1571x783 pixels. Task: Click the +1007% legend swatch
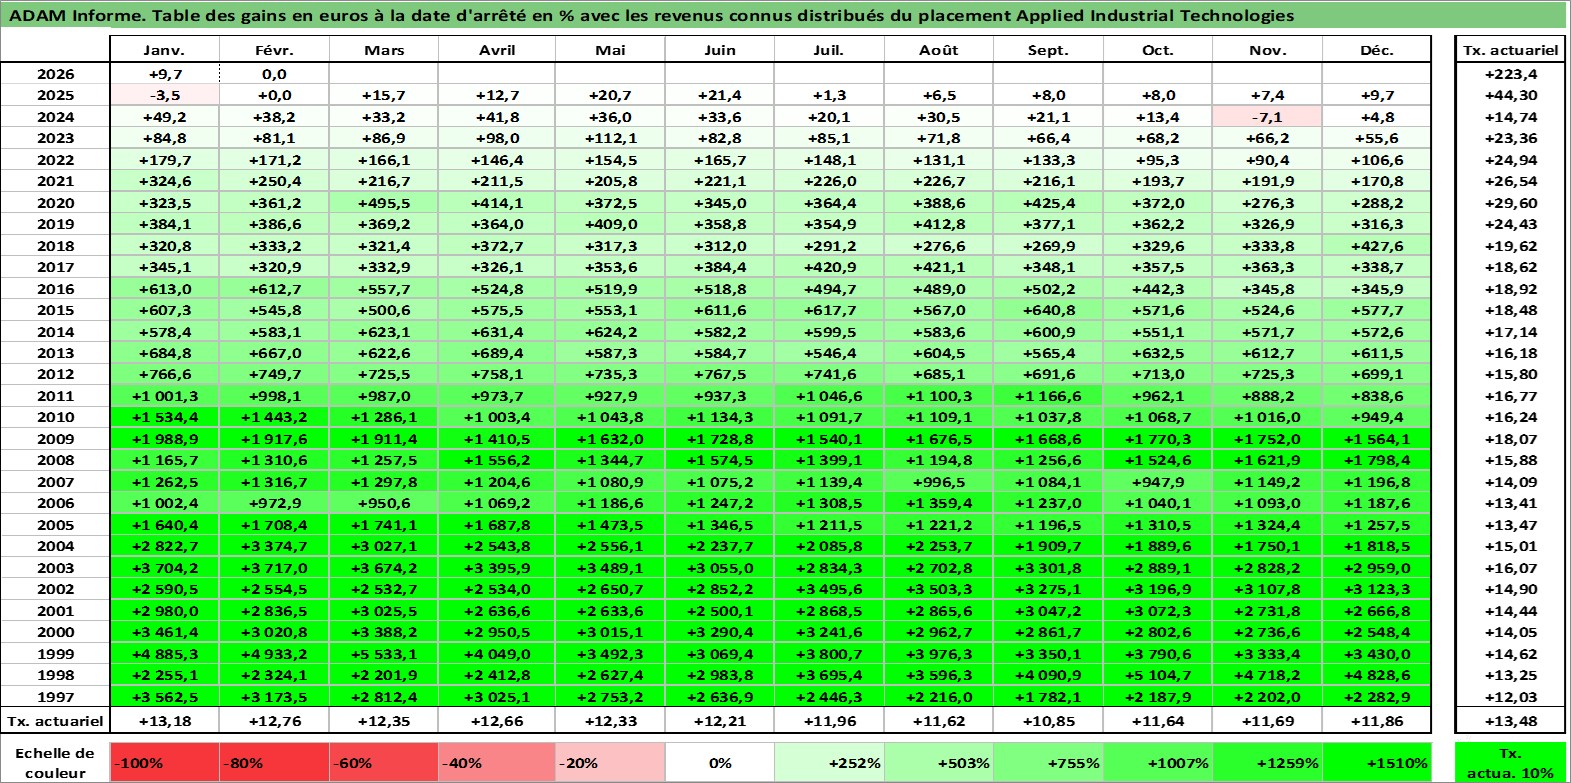[x=1158, y=762]
